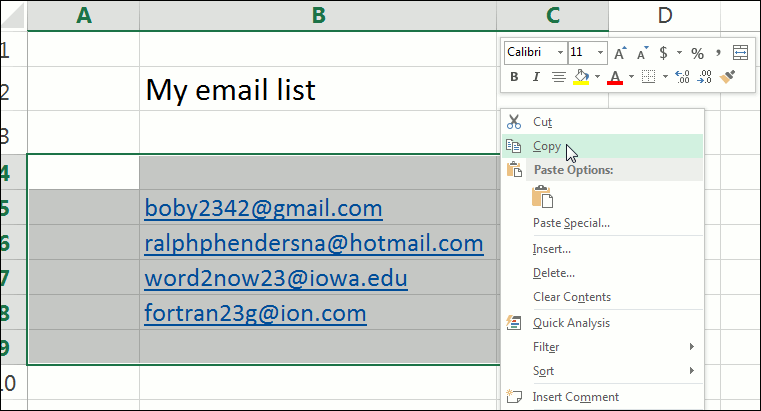761x411 pixels.
Task: Open the accounting format dropdown arrow
Action: pos(679,52)
